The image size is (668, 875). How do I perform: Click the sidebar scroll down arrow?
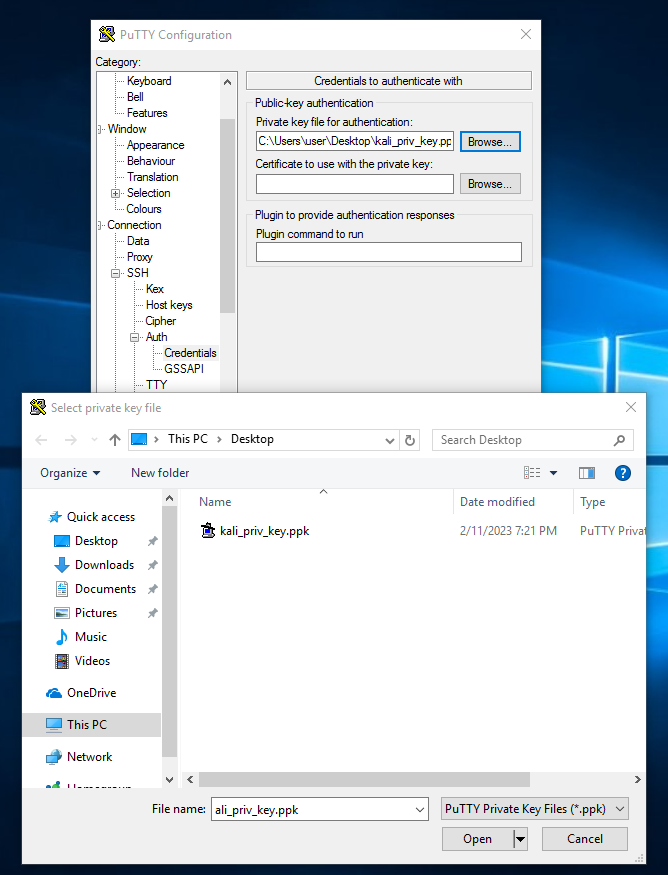(170, 780)
